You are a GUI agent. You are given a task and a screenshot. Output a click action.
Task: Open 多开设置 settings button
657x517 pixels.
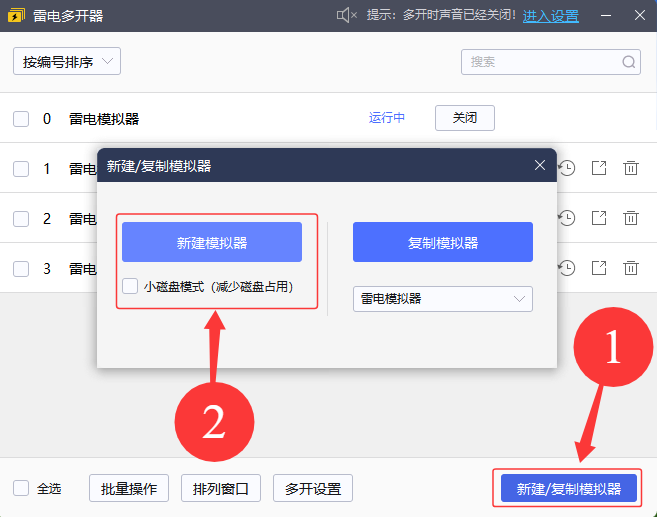pos(313,488)
